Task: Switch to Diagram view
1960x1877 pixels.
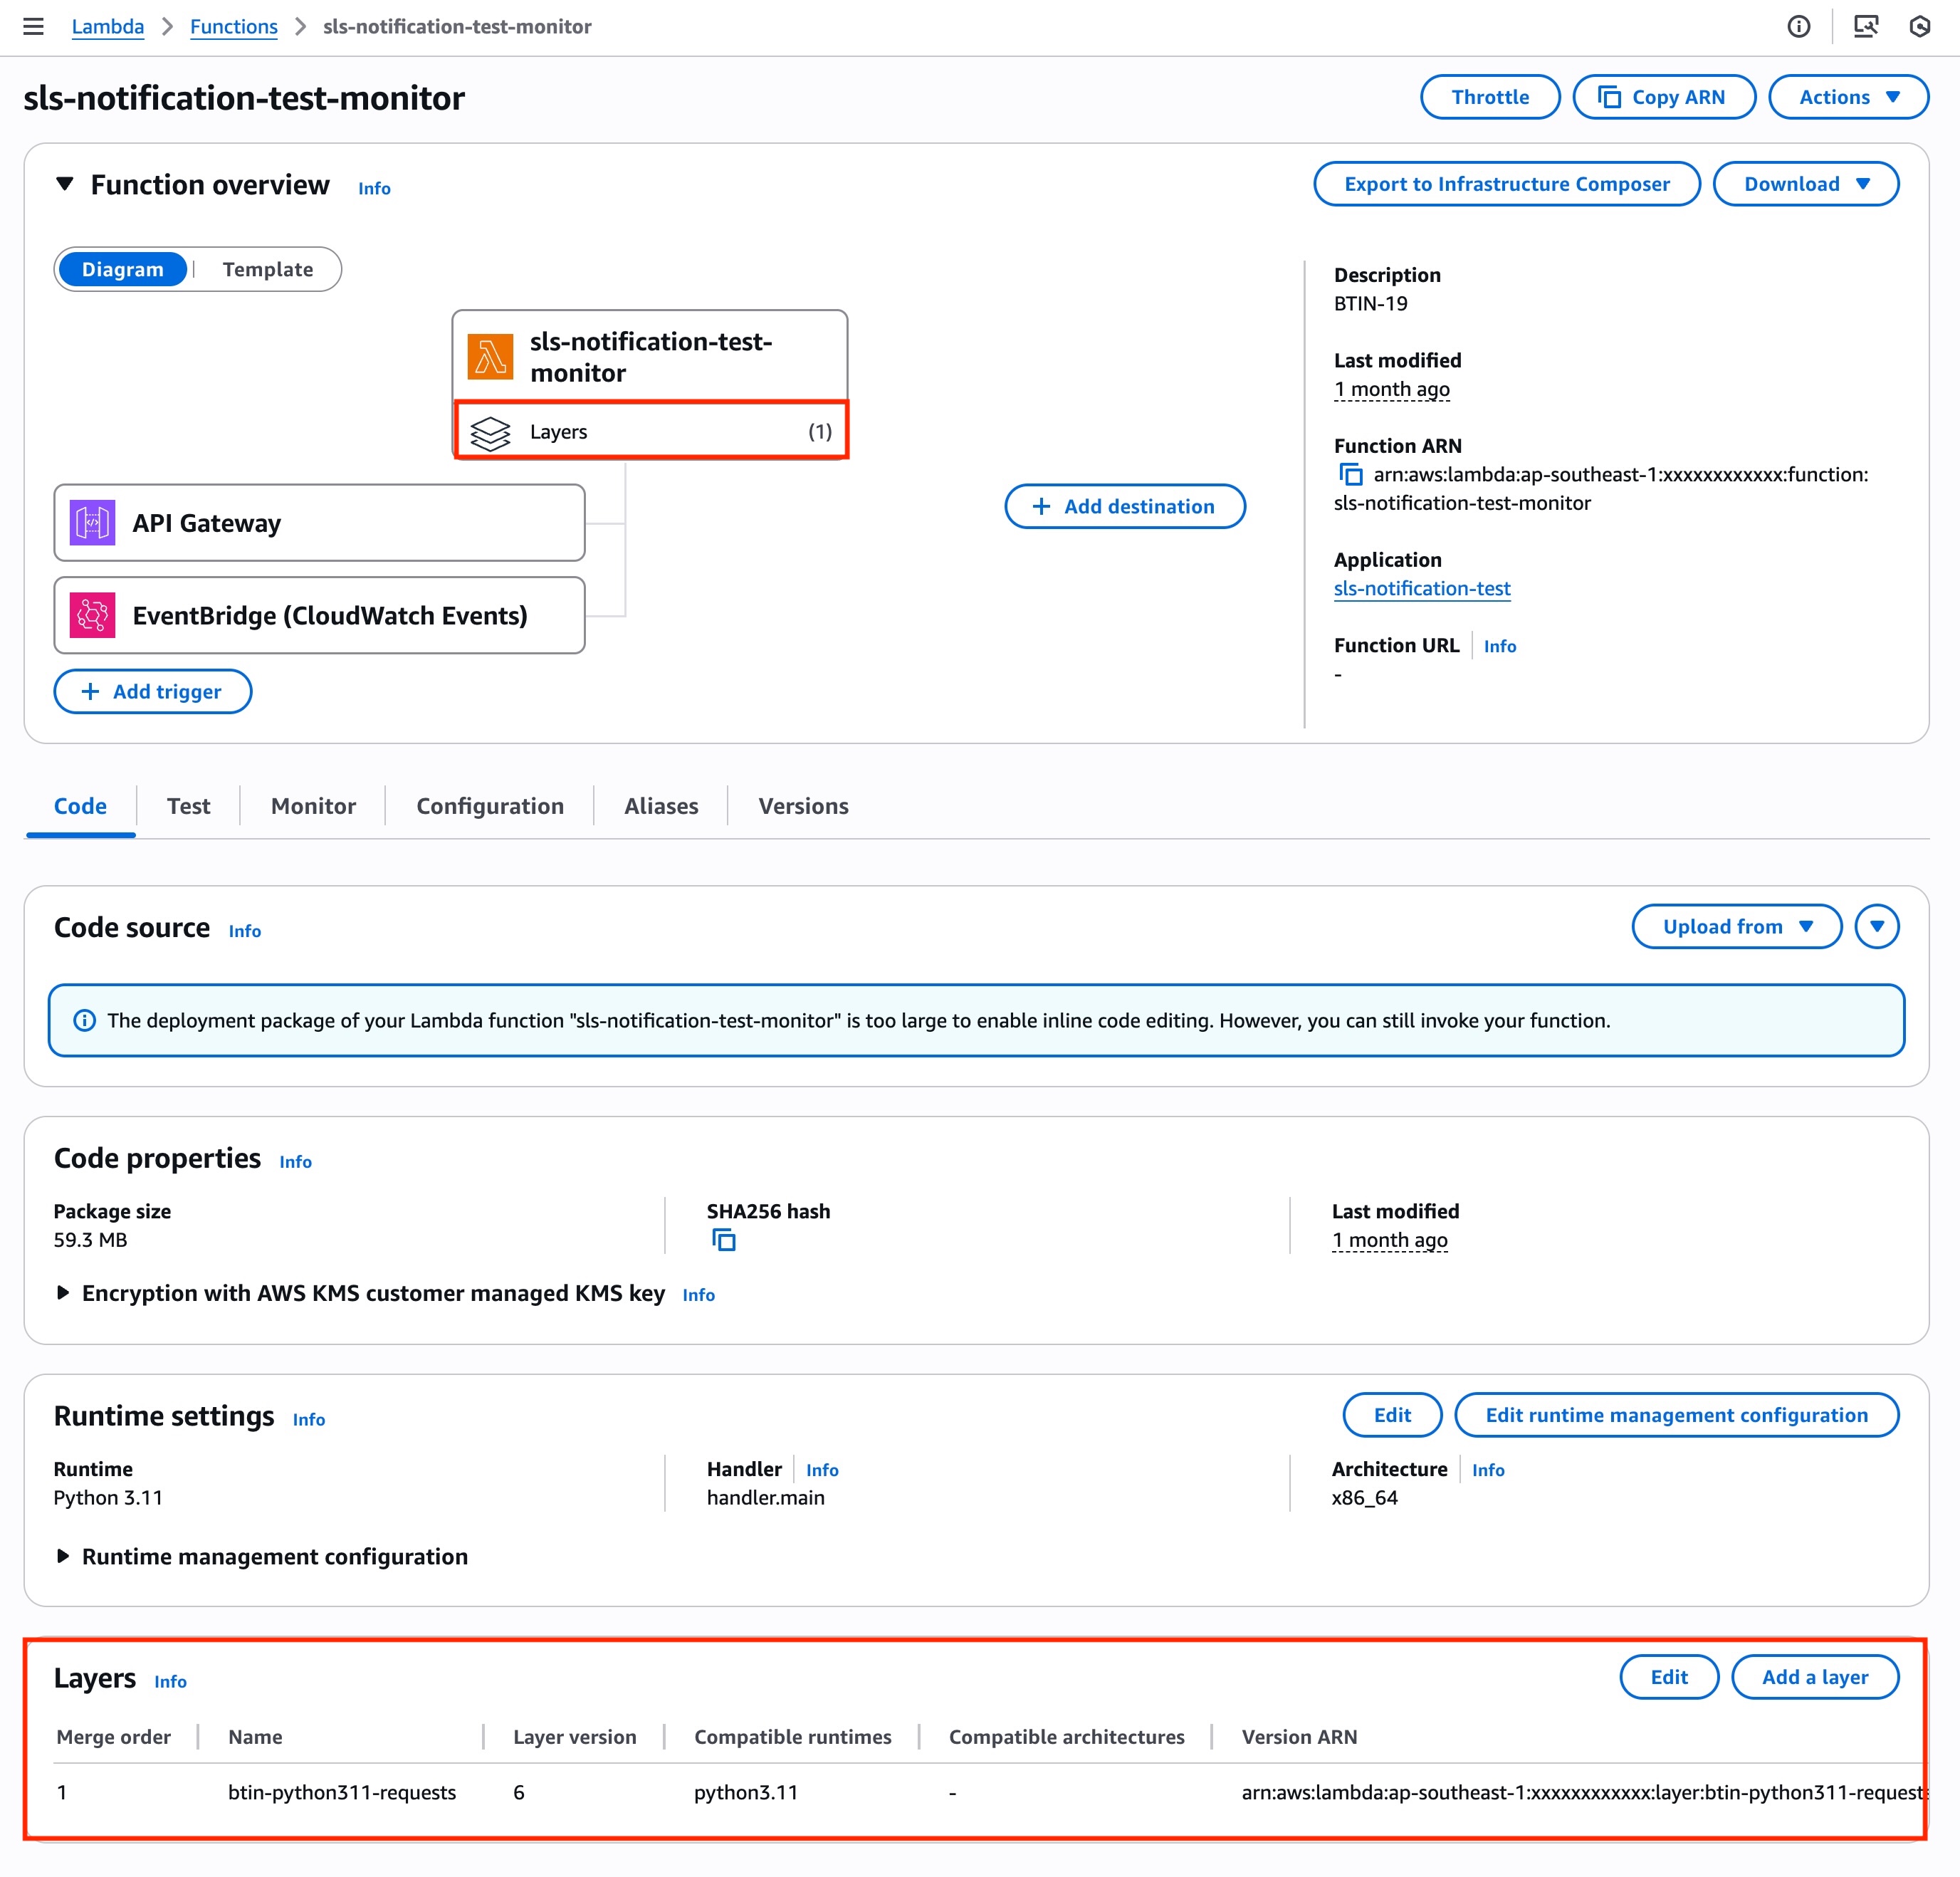Action: [x=122, y=269]
